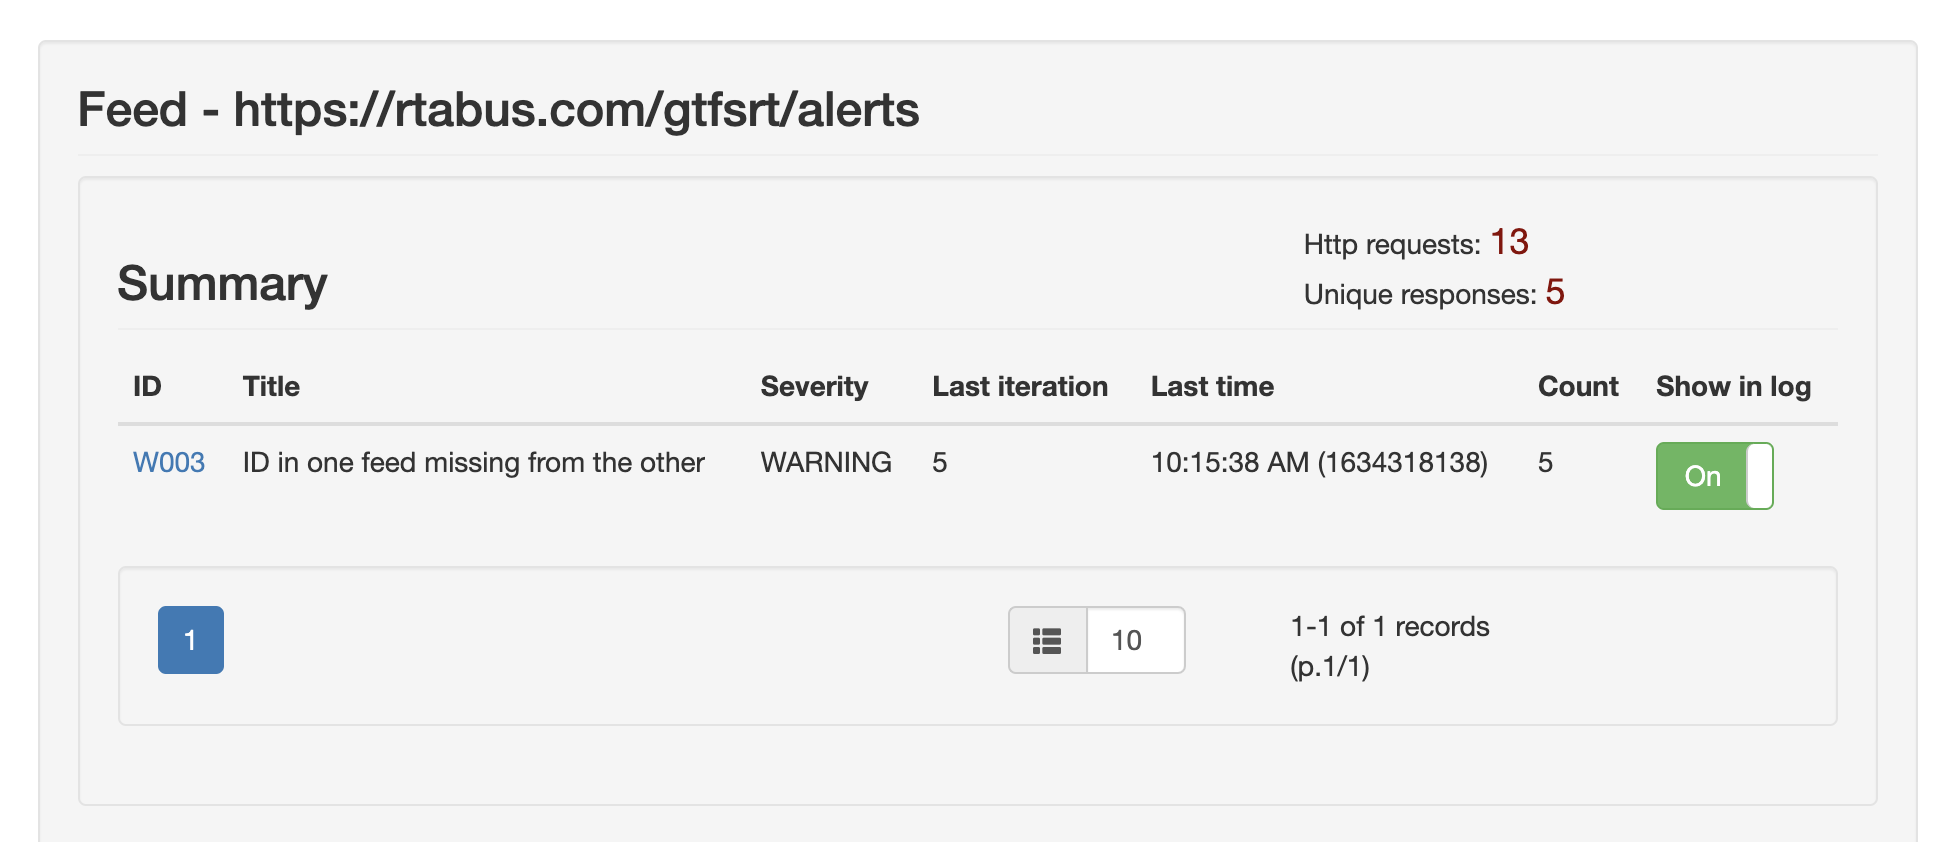Select the WARNING severity cell for W003
Image resolution: width=1938 pixels, height=842 pixels.
(x=826, y=462)
